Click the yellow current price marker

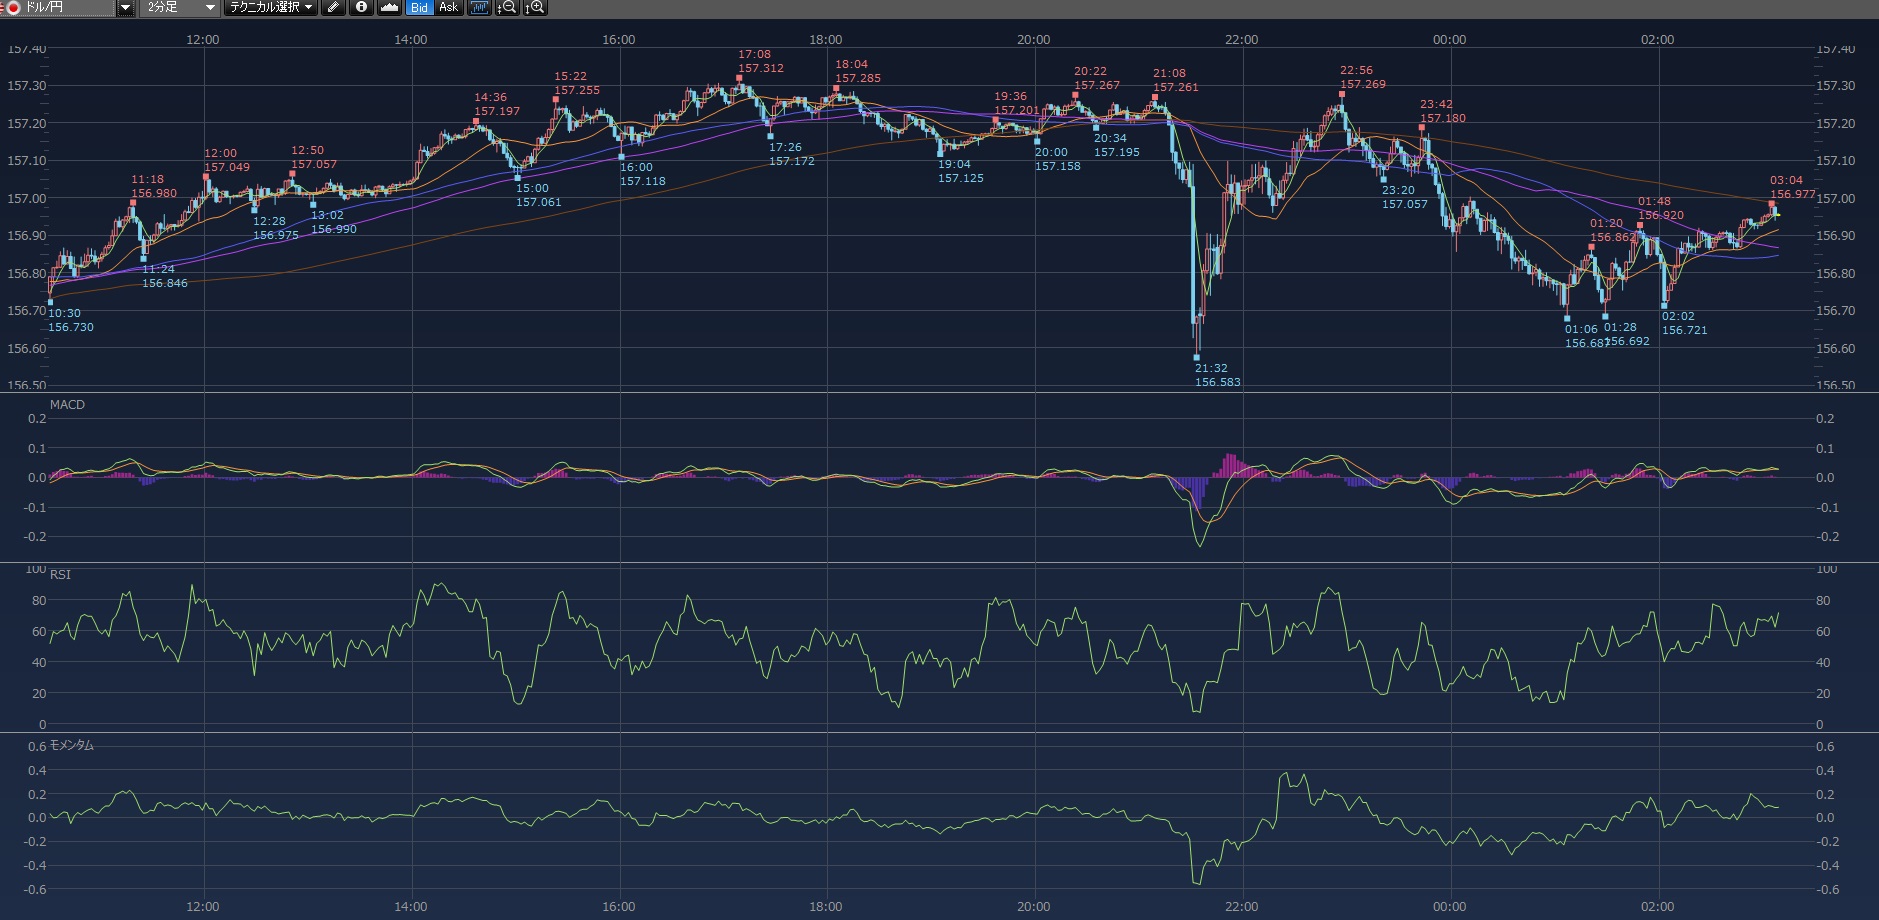point(1776,214)
